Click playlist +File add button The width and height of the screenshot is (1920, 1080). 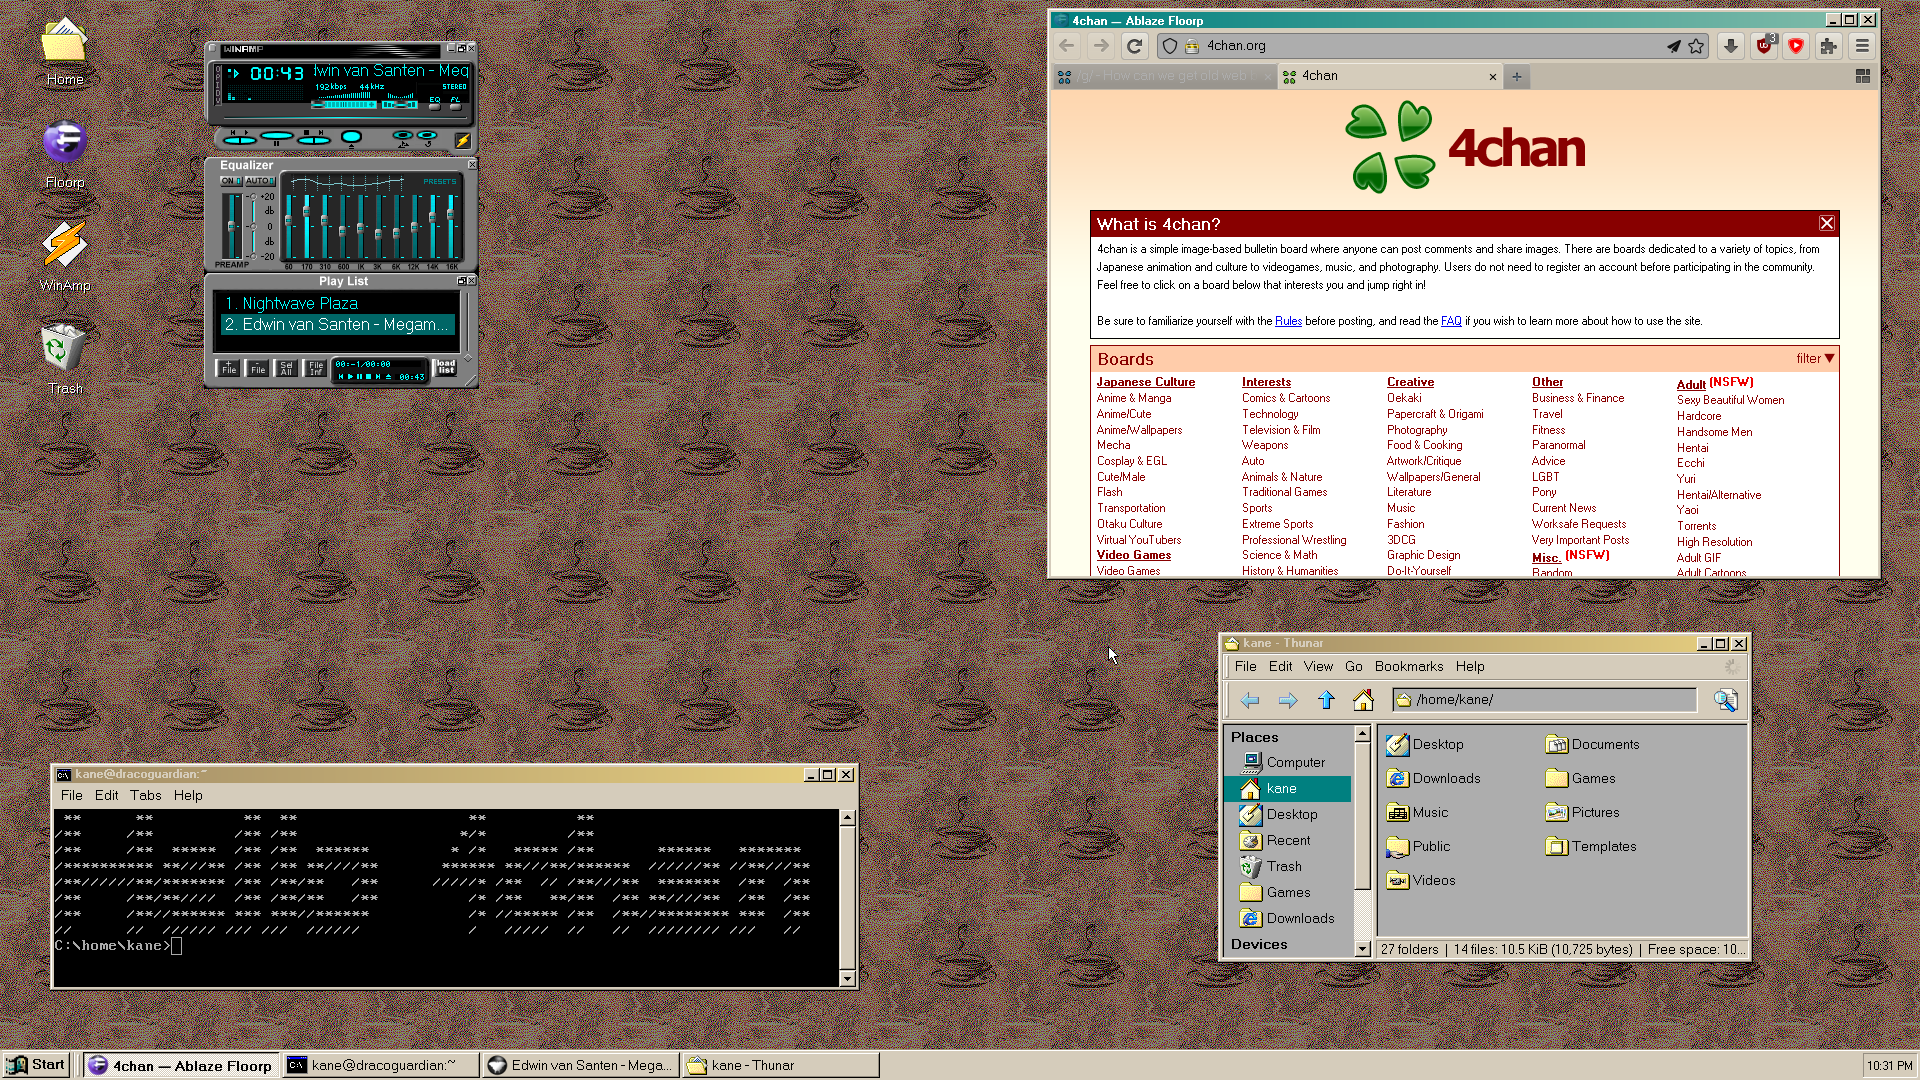228,369
